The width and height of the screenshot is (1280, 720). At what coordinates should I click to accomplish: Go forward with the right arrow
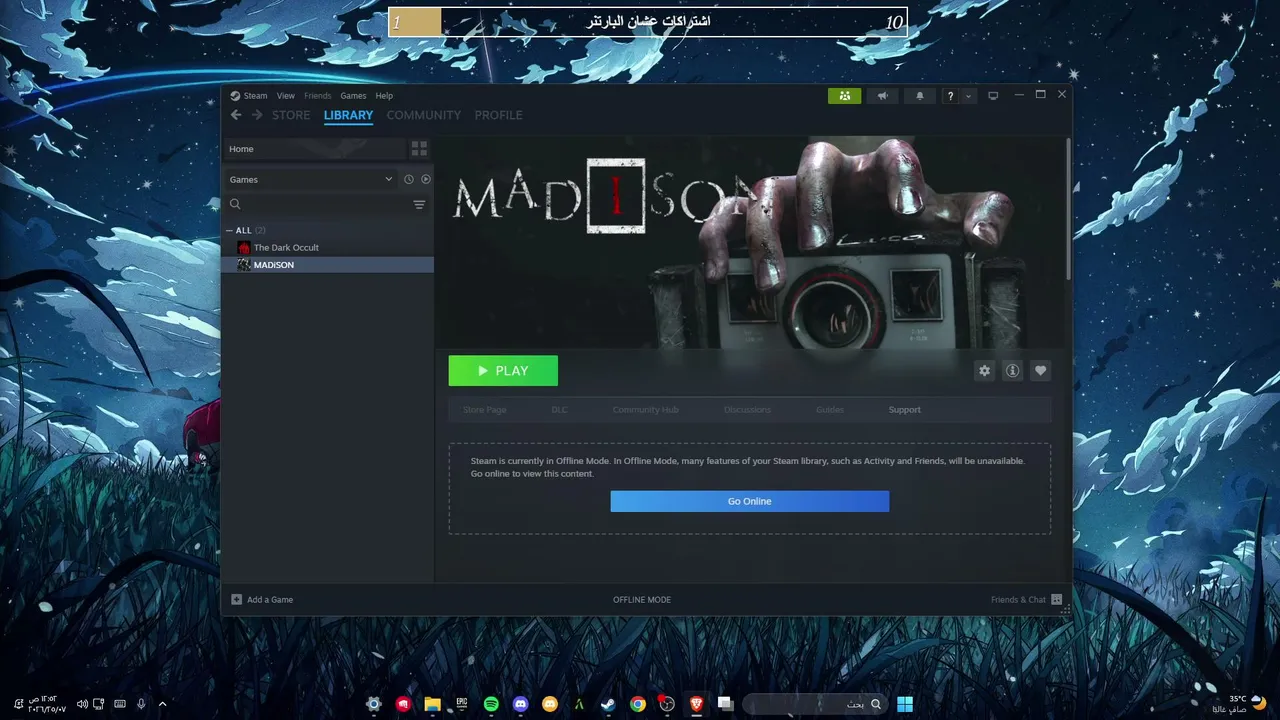click(x=257, y=115)
